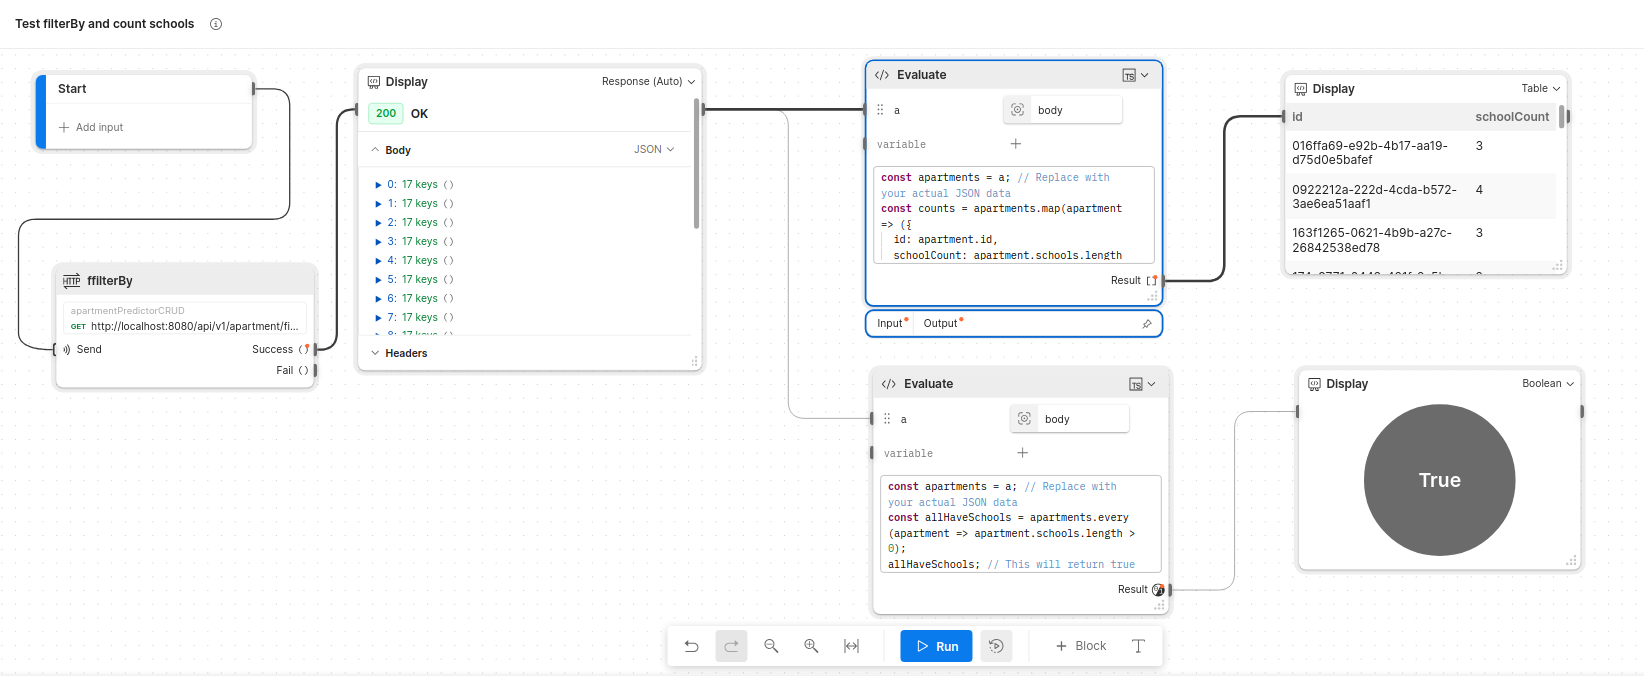Screen dimensions: 1644x677
Task: Open the Boolean display type dropdown
Action: [x=1548, y=384]
